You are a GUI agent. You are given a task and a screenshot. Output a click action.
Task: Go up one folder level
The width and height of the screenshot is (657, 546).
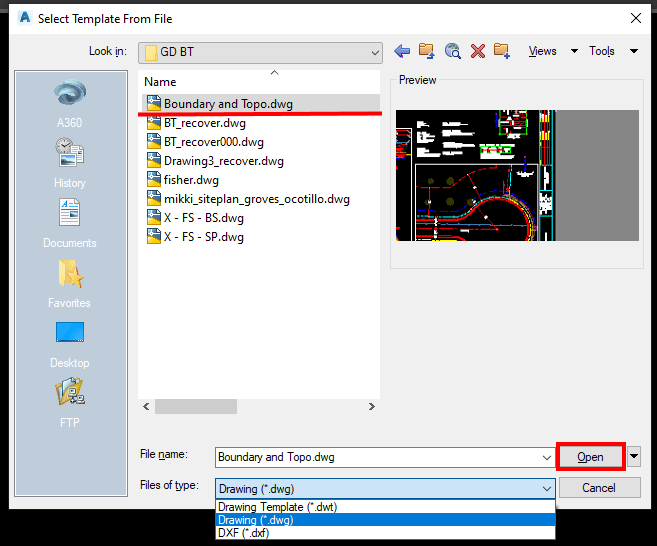click(x=427, y=51)
